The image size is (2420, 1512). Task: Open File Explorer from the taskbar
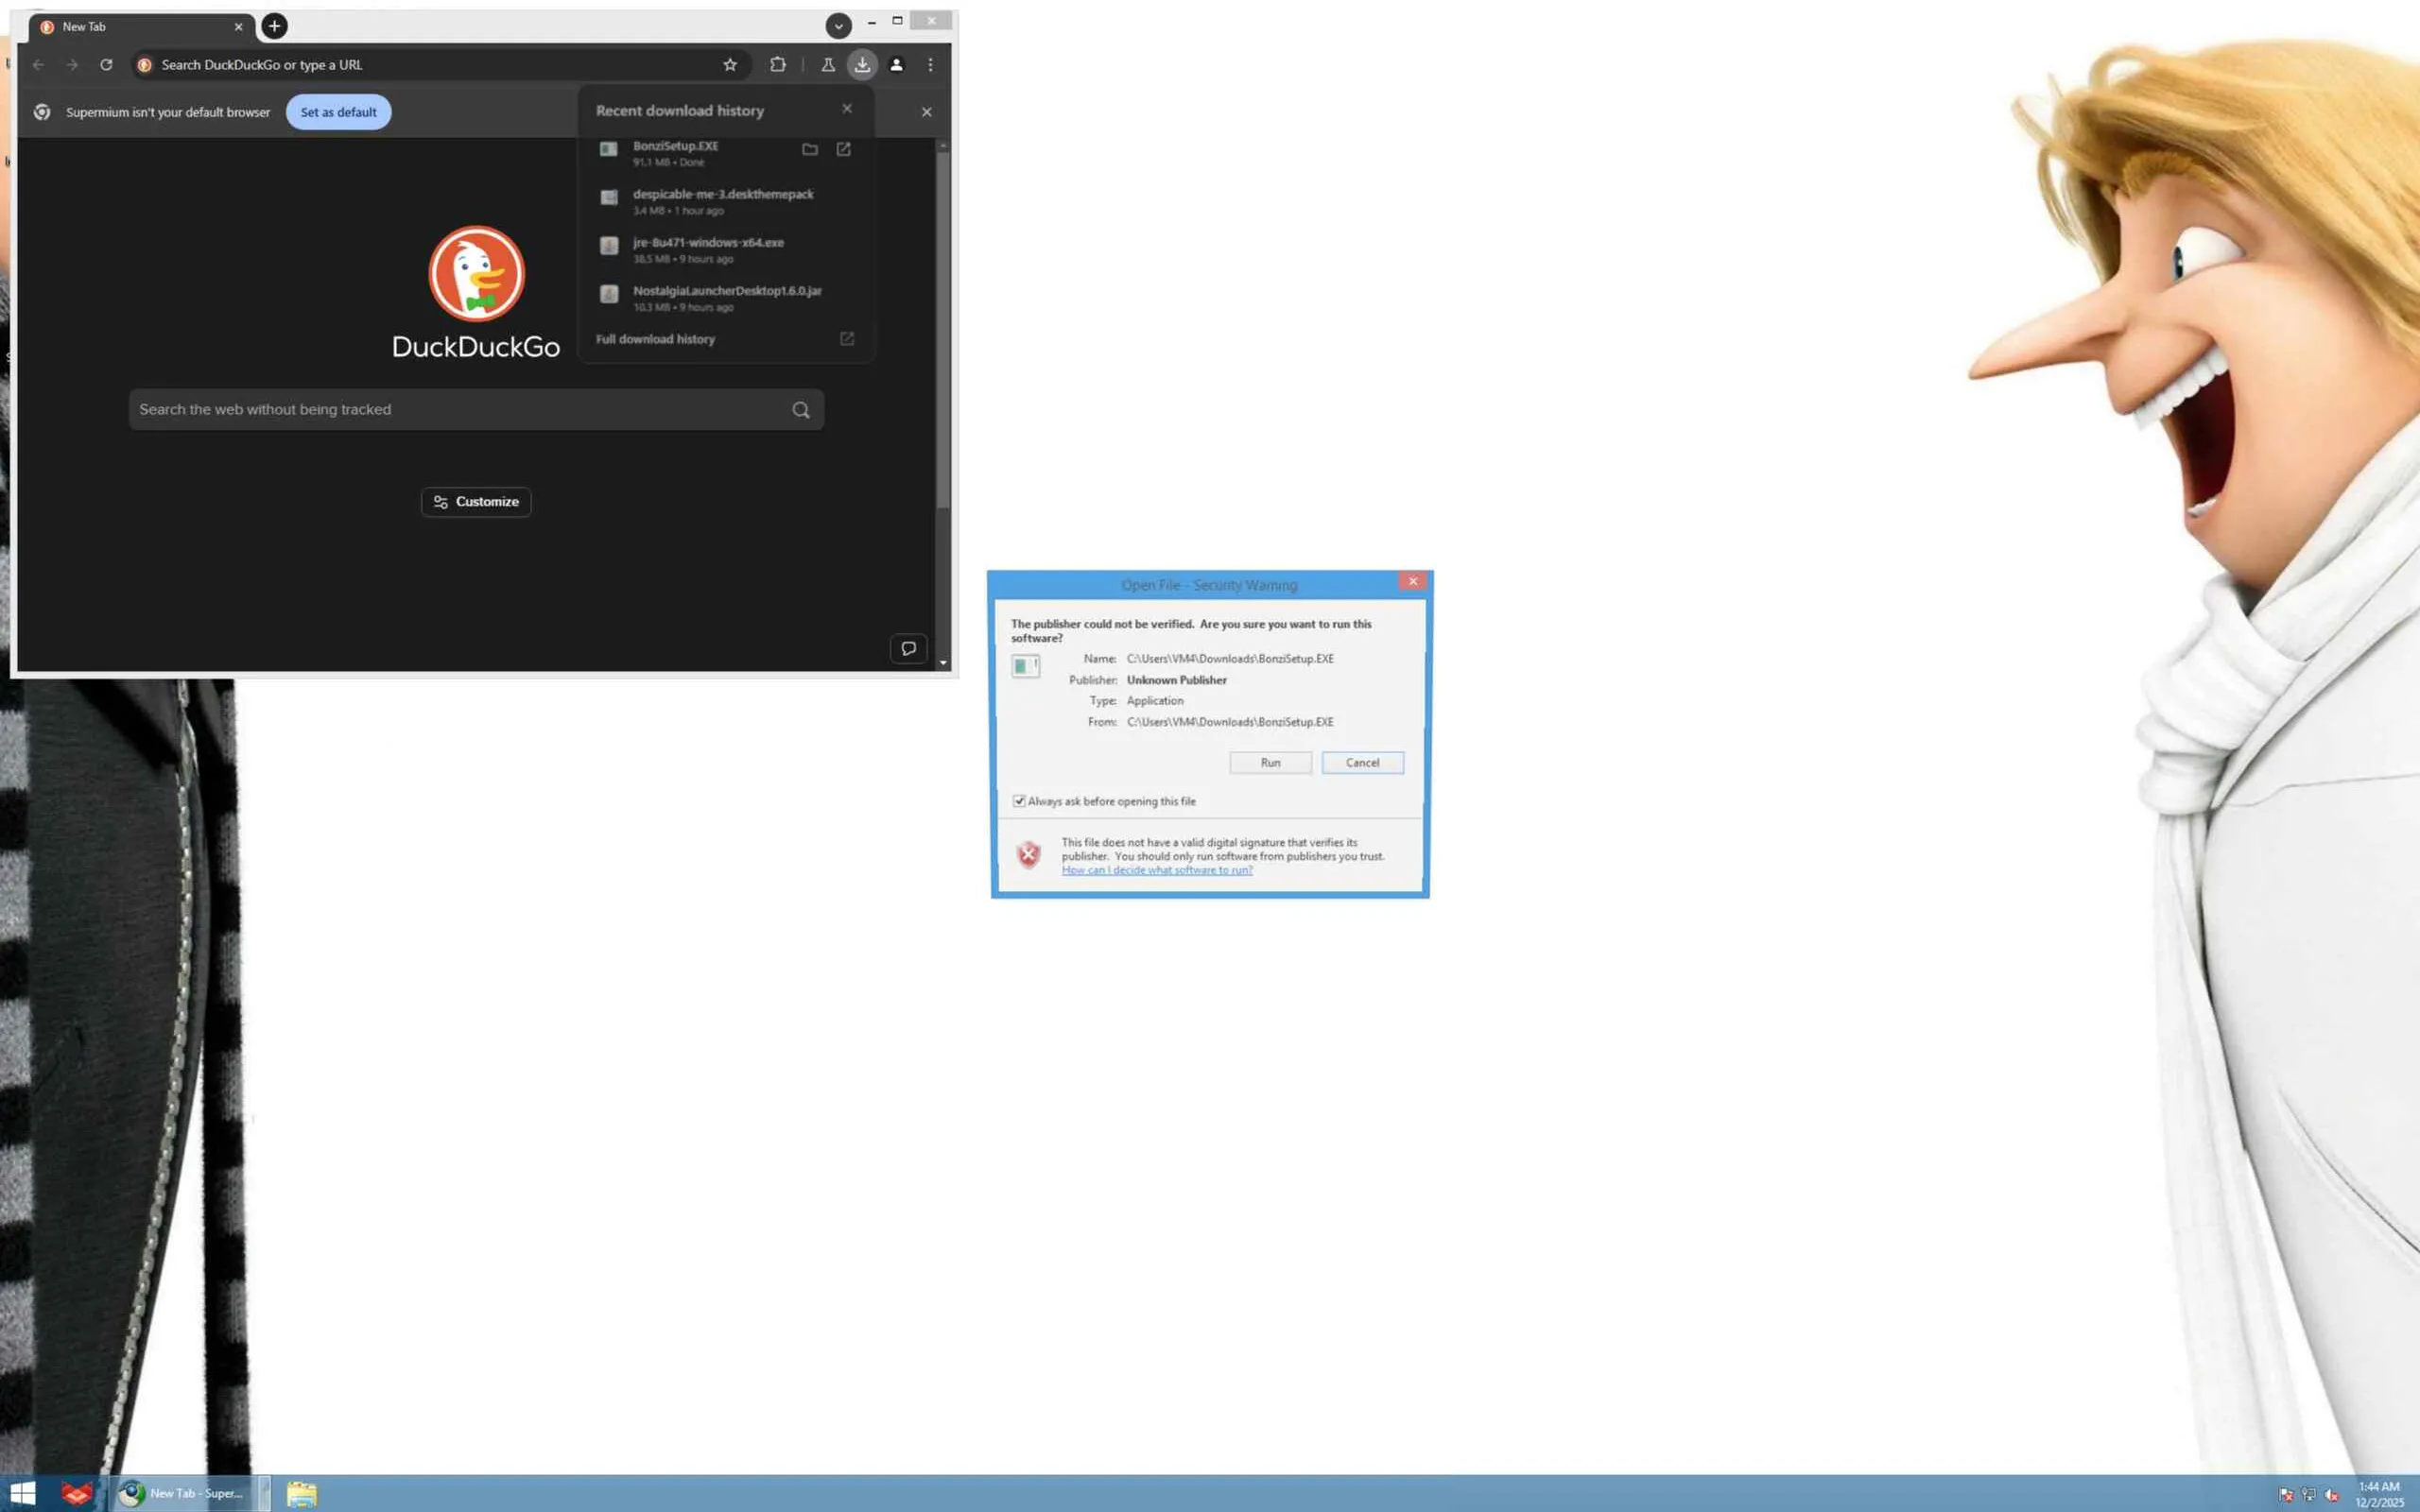(x=301, y=1494)
